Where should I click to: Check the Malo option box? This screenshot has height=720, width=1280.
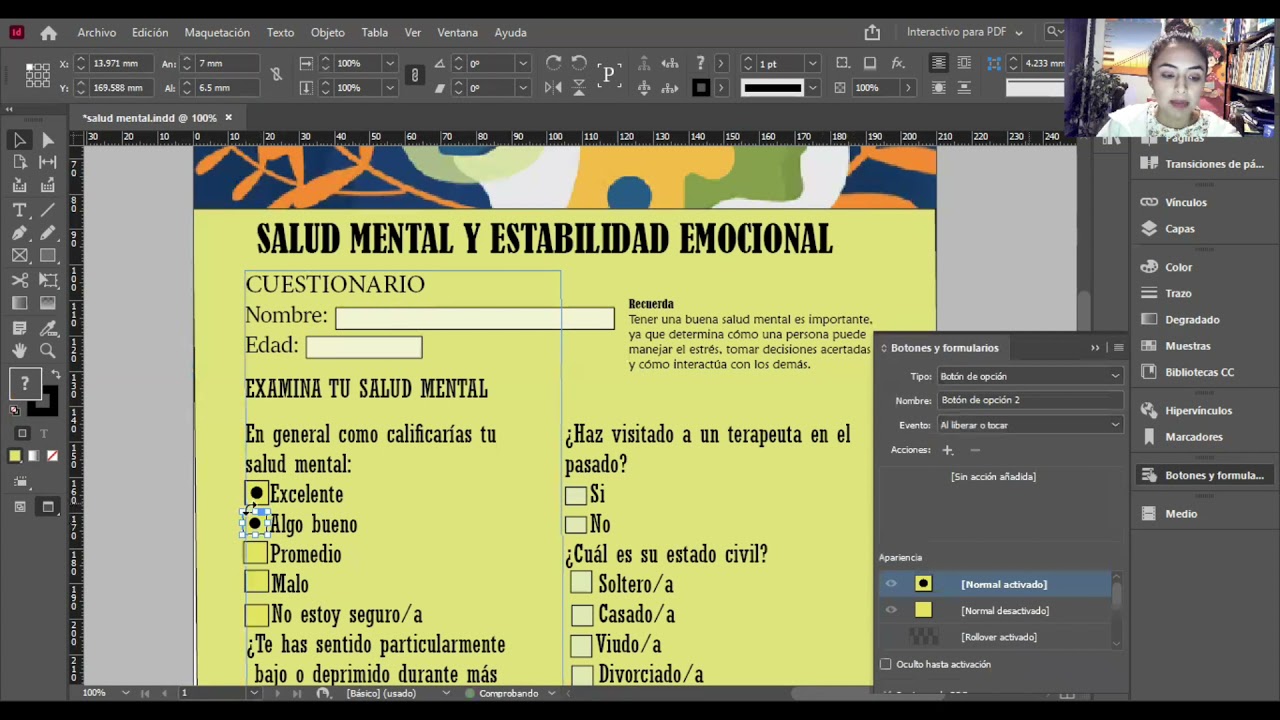coord(257,583)
